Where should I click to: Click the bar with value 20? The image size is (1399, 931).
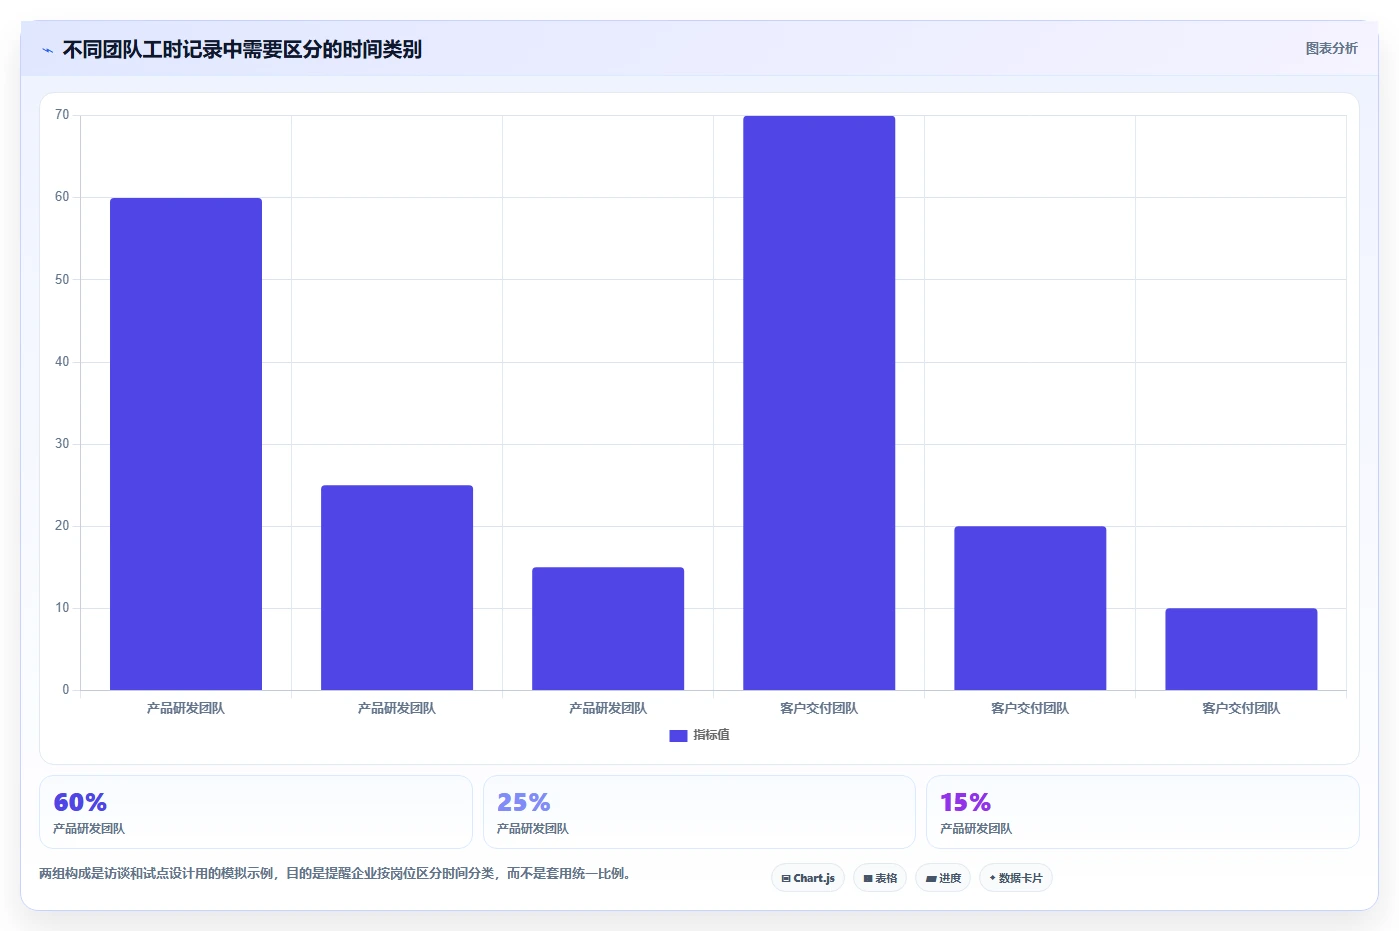[1030, 608]
